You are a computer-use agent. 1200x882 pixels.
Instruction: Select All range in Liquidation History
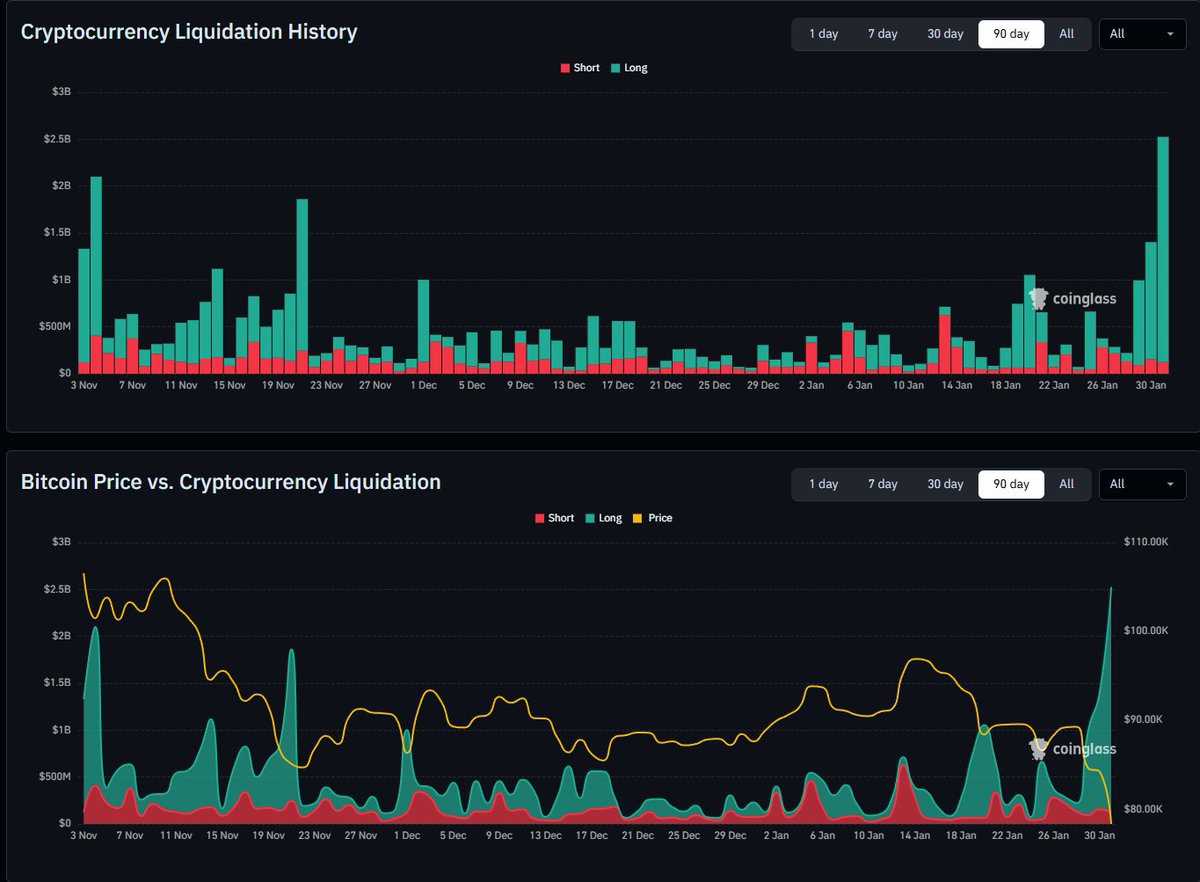(x=1067, y=34)
